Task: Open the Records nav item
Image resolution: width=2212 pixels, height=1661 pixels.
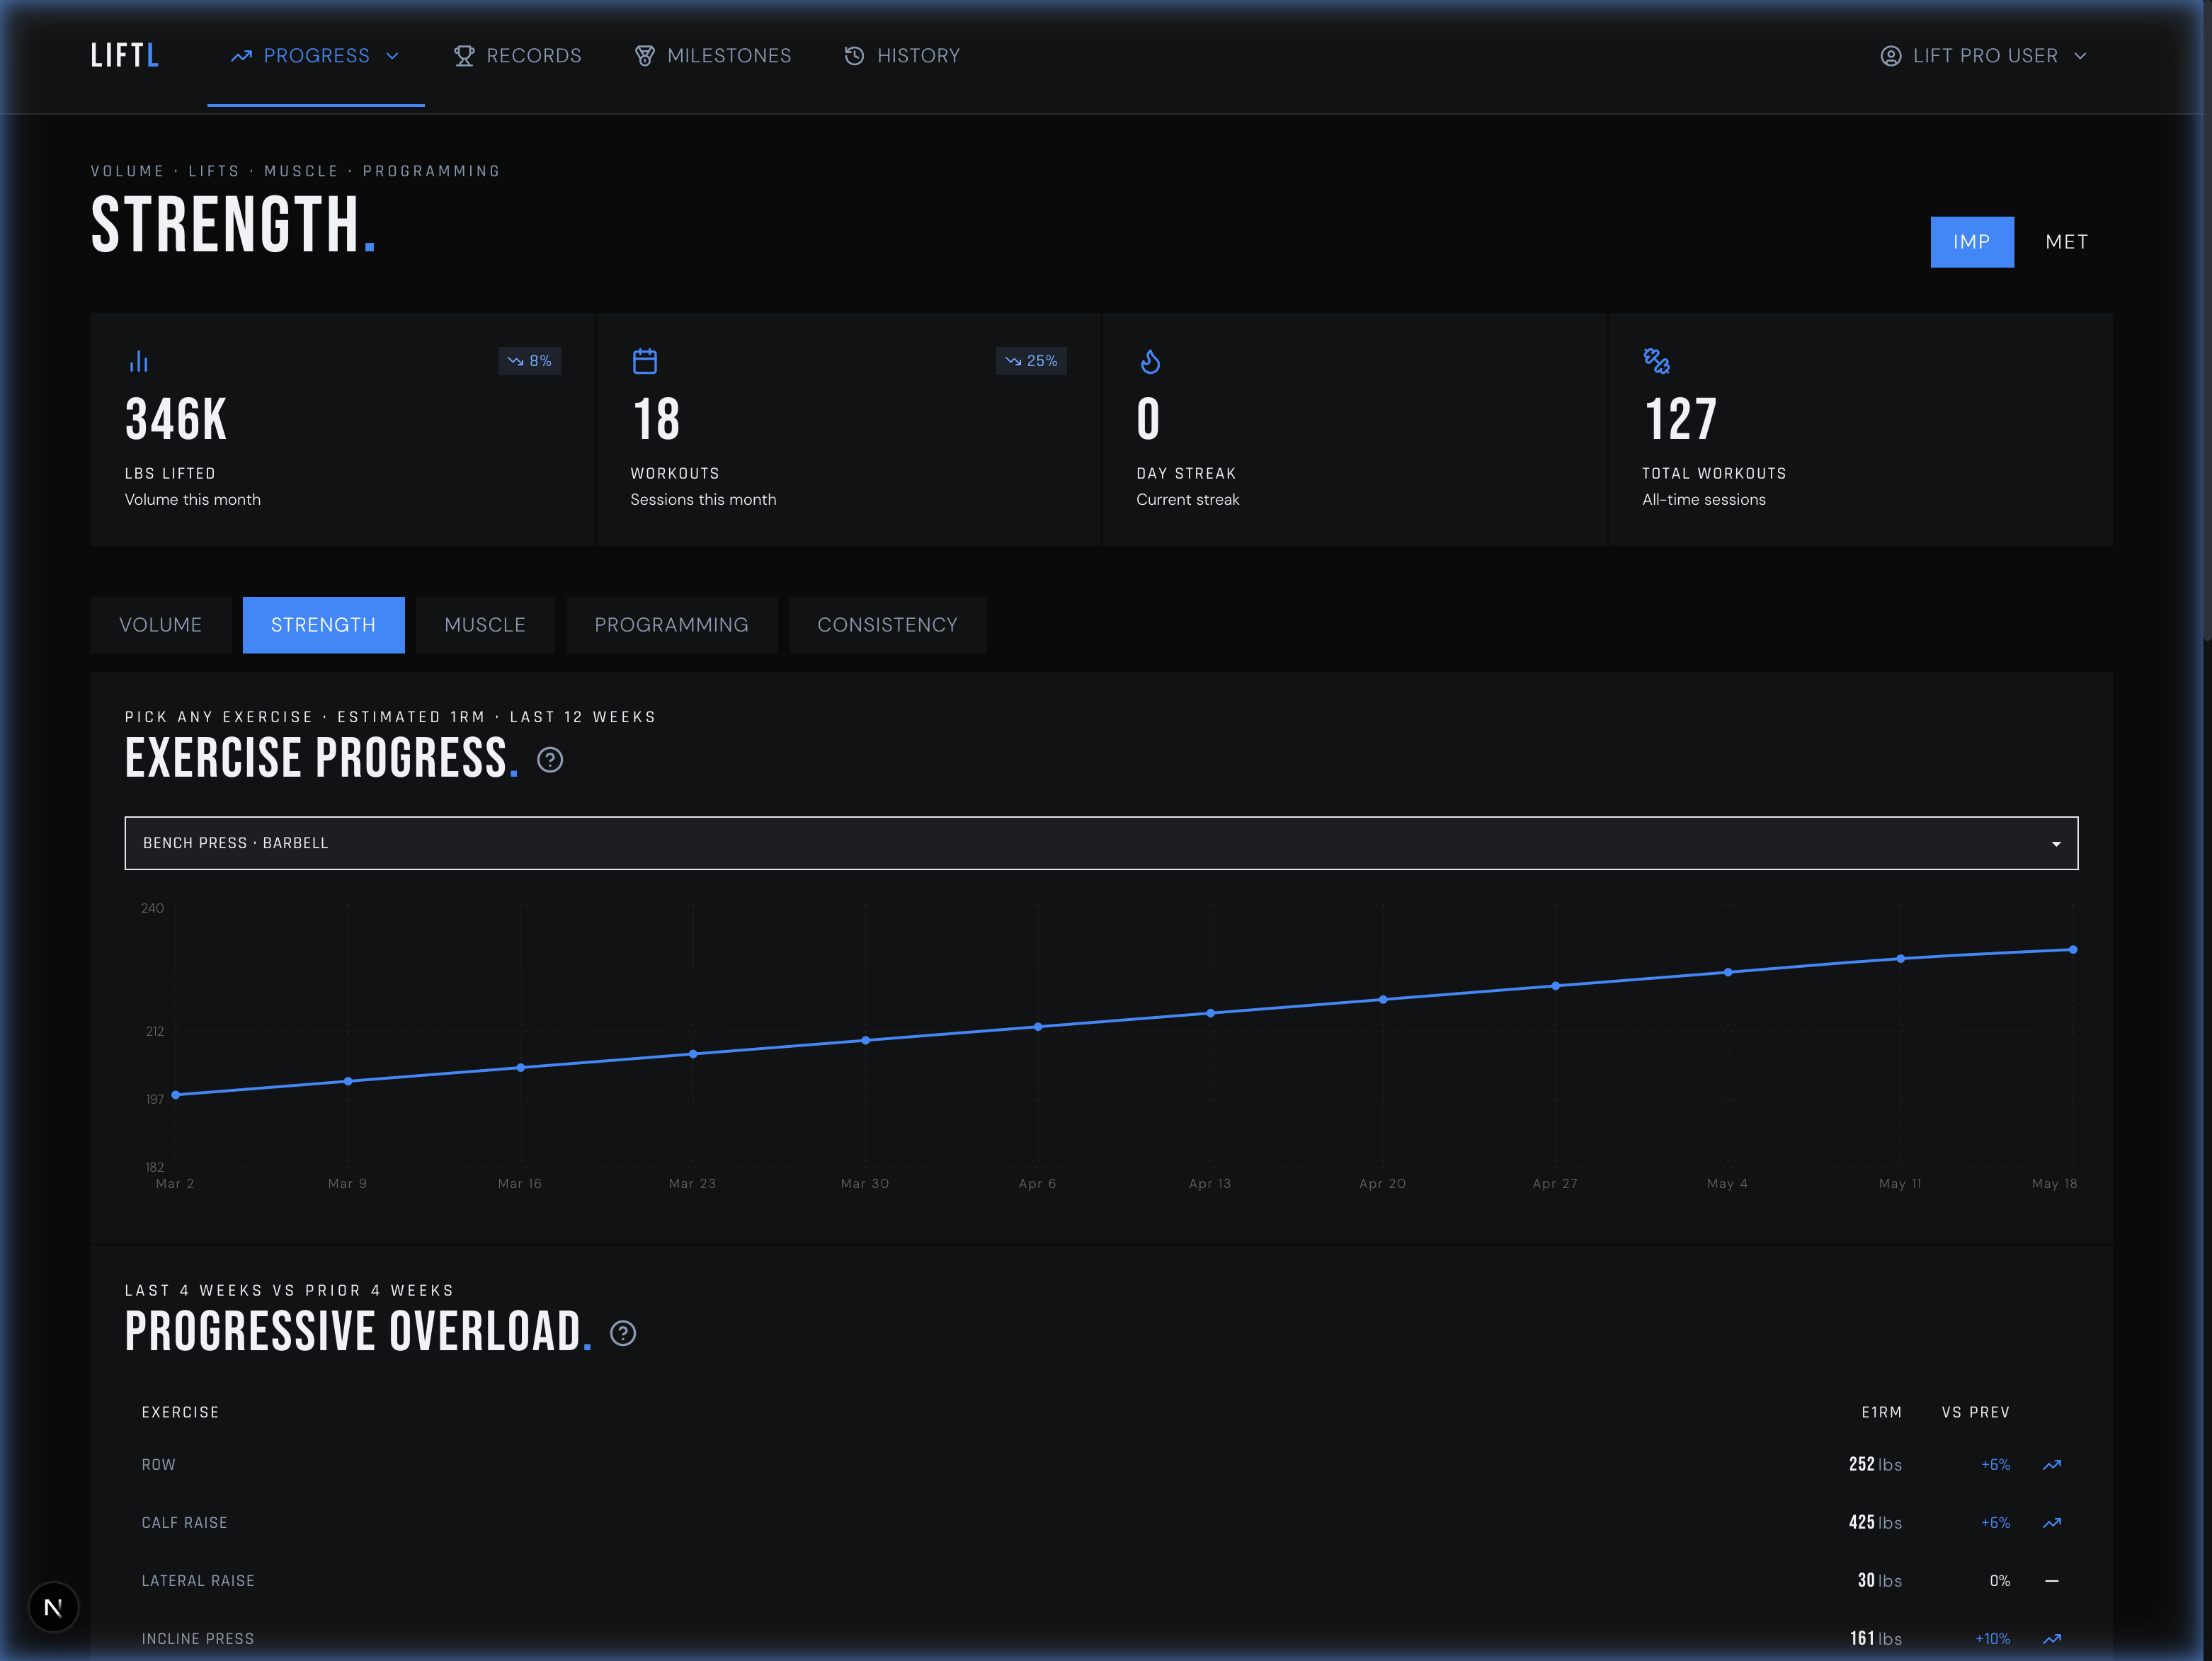Action: (x=517, y=56)
